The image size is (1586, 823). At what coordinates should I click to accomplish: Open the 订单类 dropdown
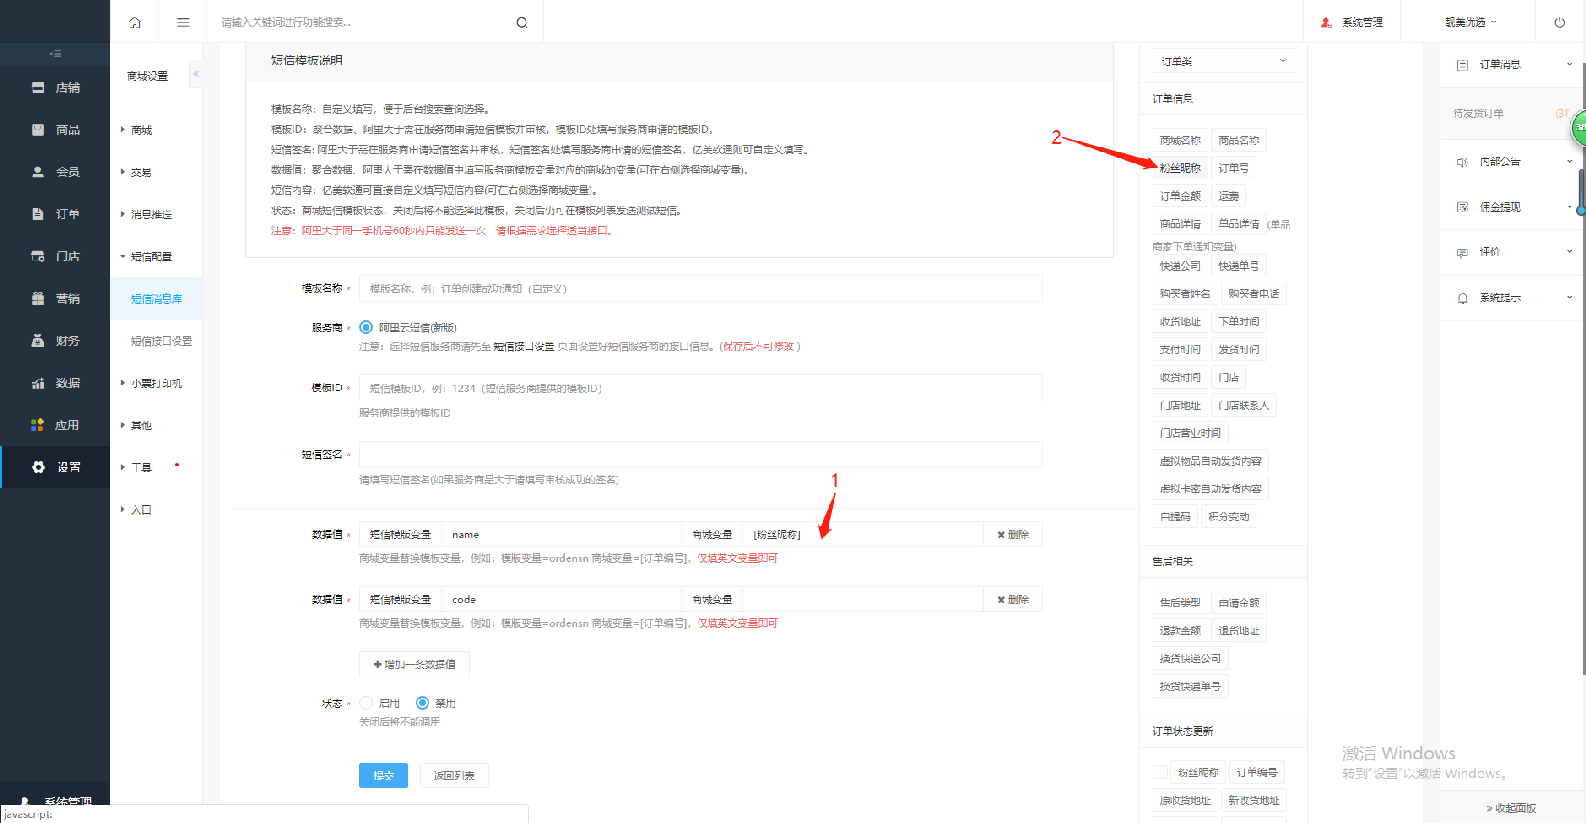(1224, 61)
